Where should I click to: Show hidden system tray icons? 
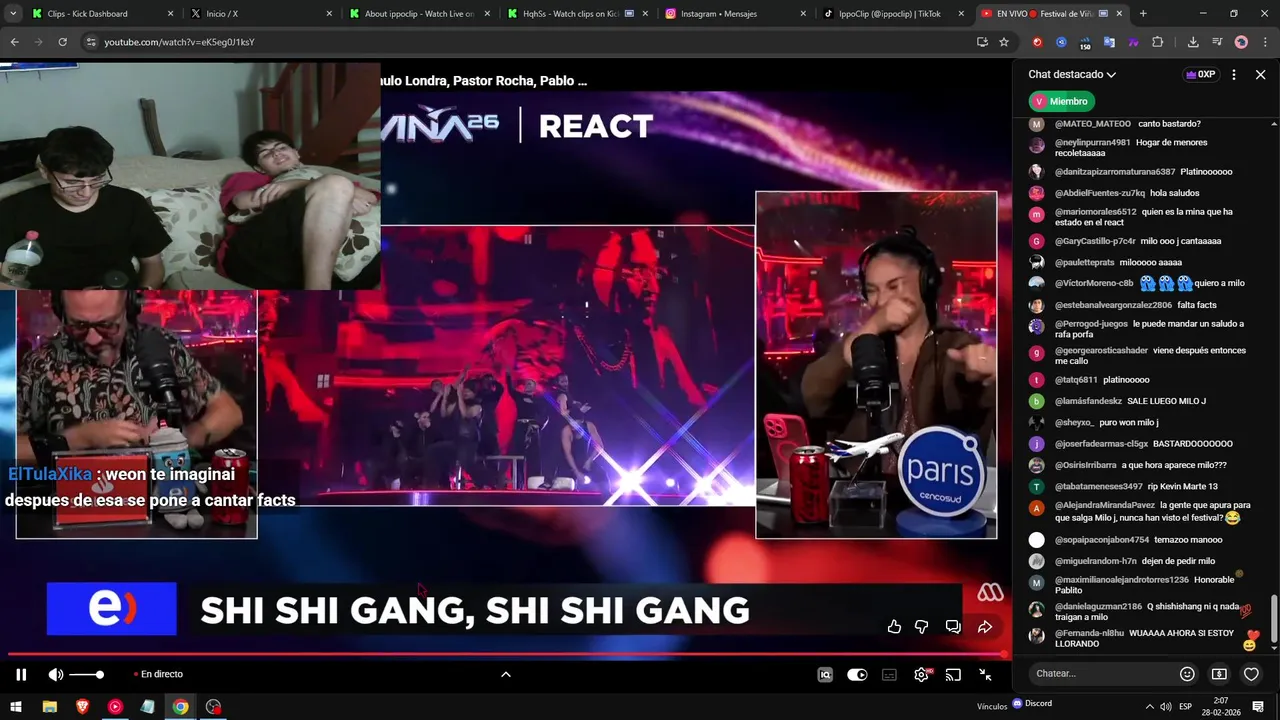[1149, 707]
